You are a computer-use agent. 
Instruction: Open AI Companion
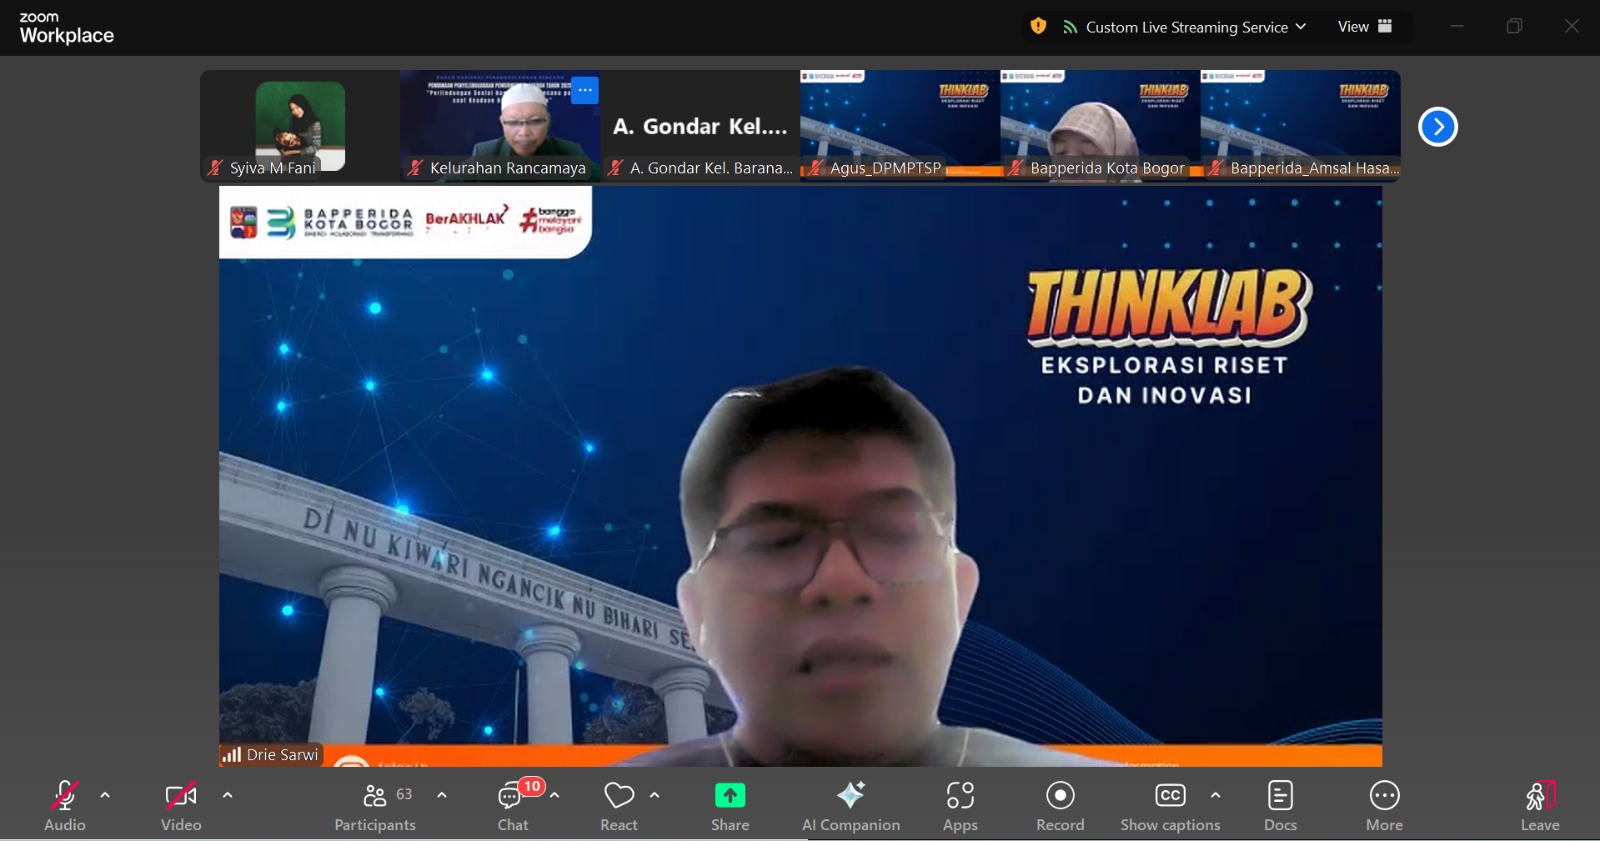tap(850, 805)
